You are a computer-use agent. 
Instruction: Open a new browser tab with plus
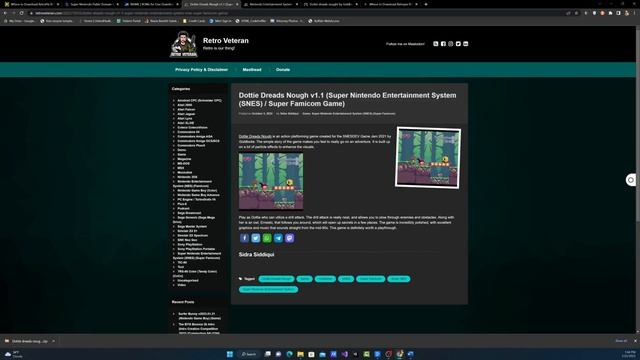426,4
